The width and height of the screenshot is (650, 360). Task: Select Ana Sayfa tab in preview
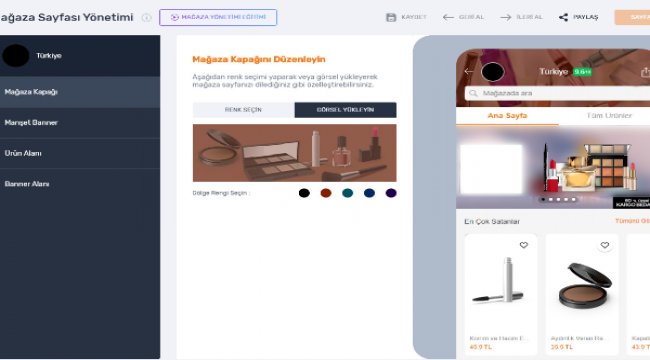(507, 116)
